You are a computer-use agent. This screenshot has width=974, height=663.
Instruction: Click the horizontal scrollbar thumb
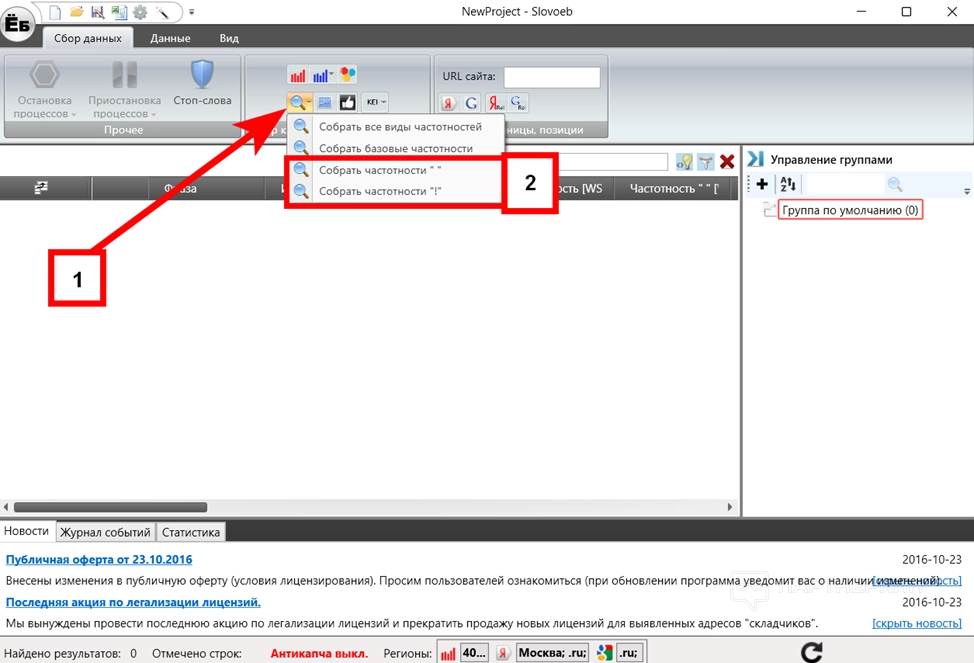tap(110, 507)
